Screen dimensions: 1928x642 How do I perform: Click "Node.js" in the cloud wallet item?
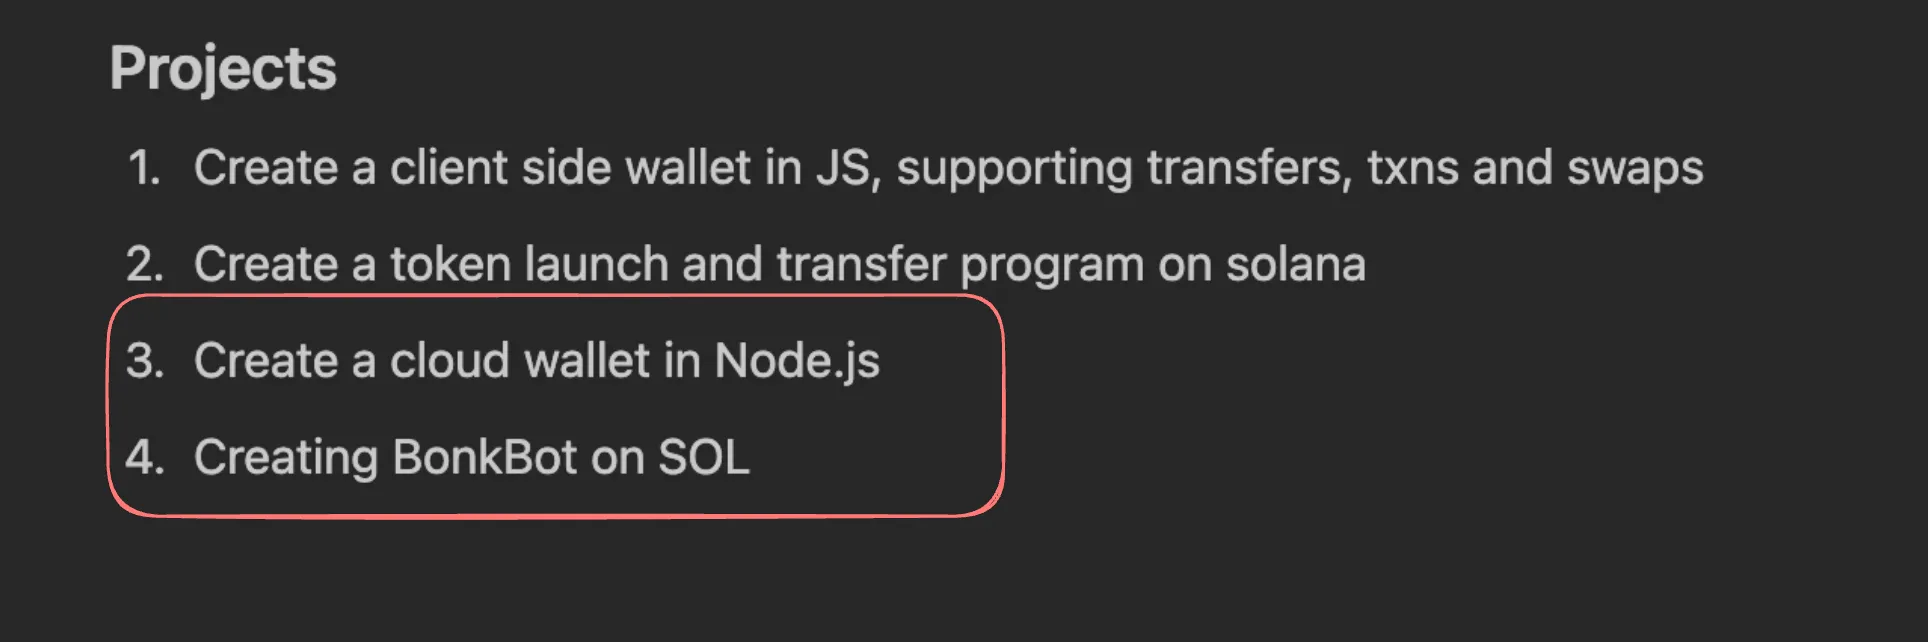click(x=796, y=360)
